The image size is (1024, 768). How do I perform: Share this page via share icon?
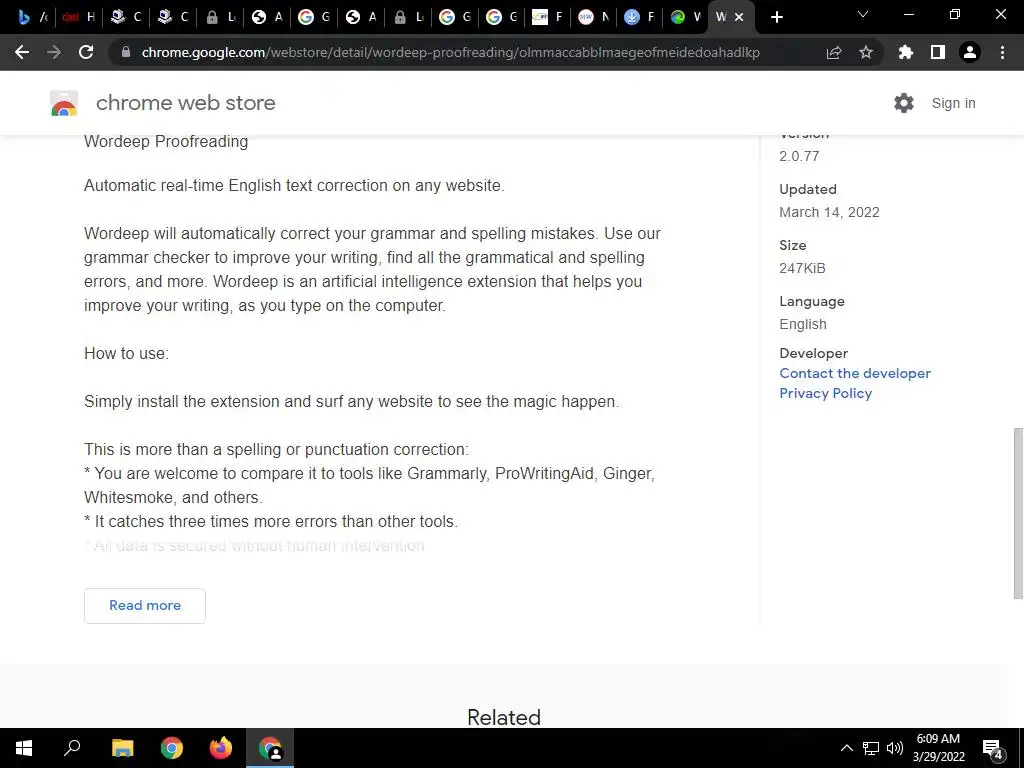[834, 52]
